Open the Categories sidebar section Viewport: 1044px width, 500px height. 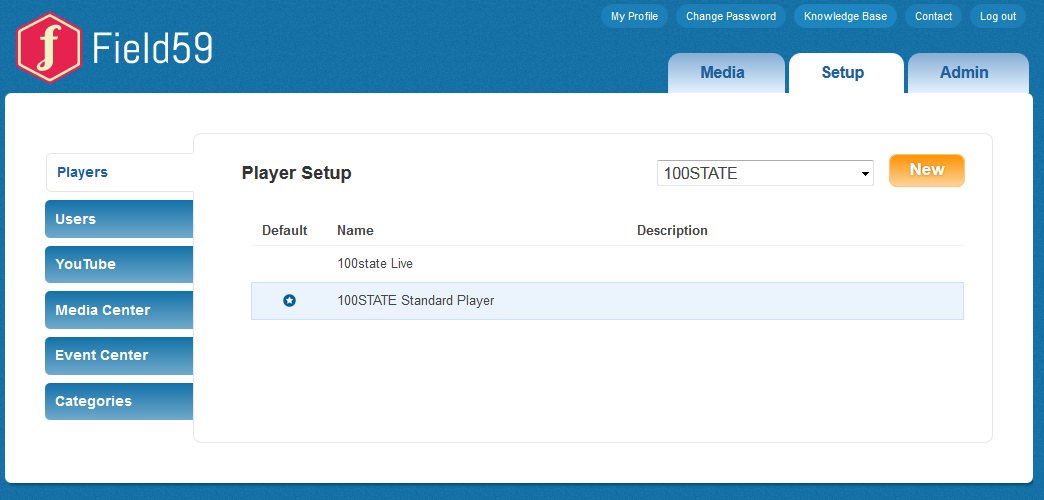(119, 401)
